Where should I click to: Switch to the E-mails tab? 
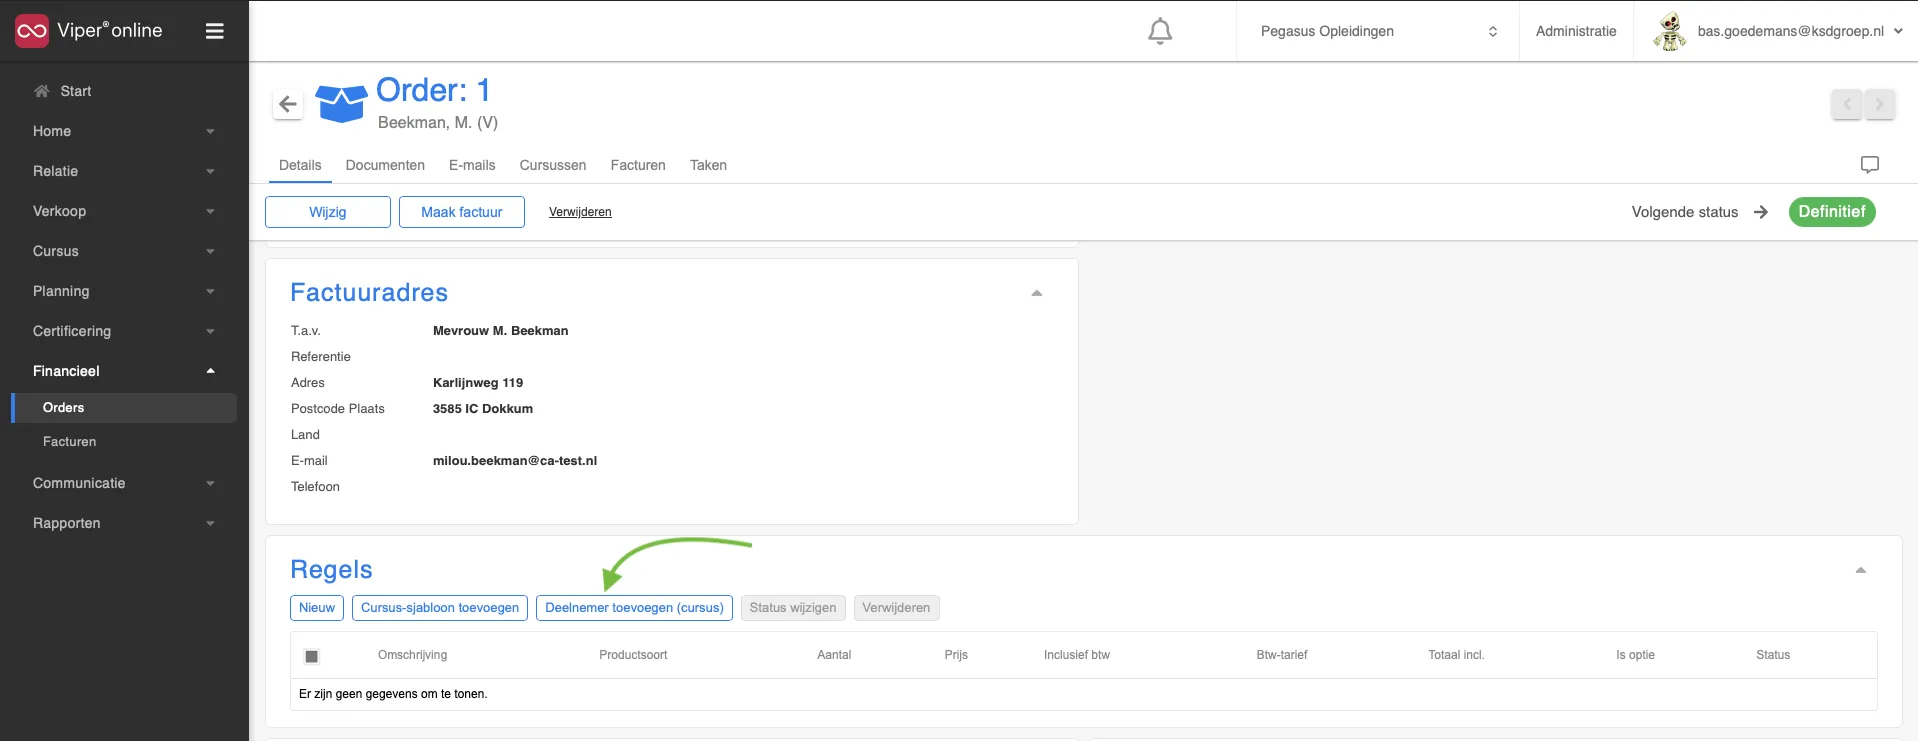(472, 165)
